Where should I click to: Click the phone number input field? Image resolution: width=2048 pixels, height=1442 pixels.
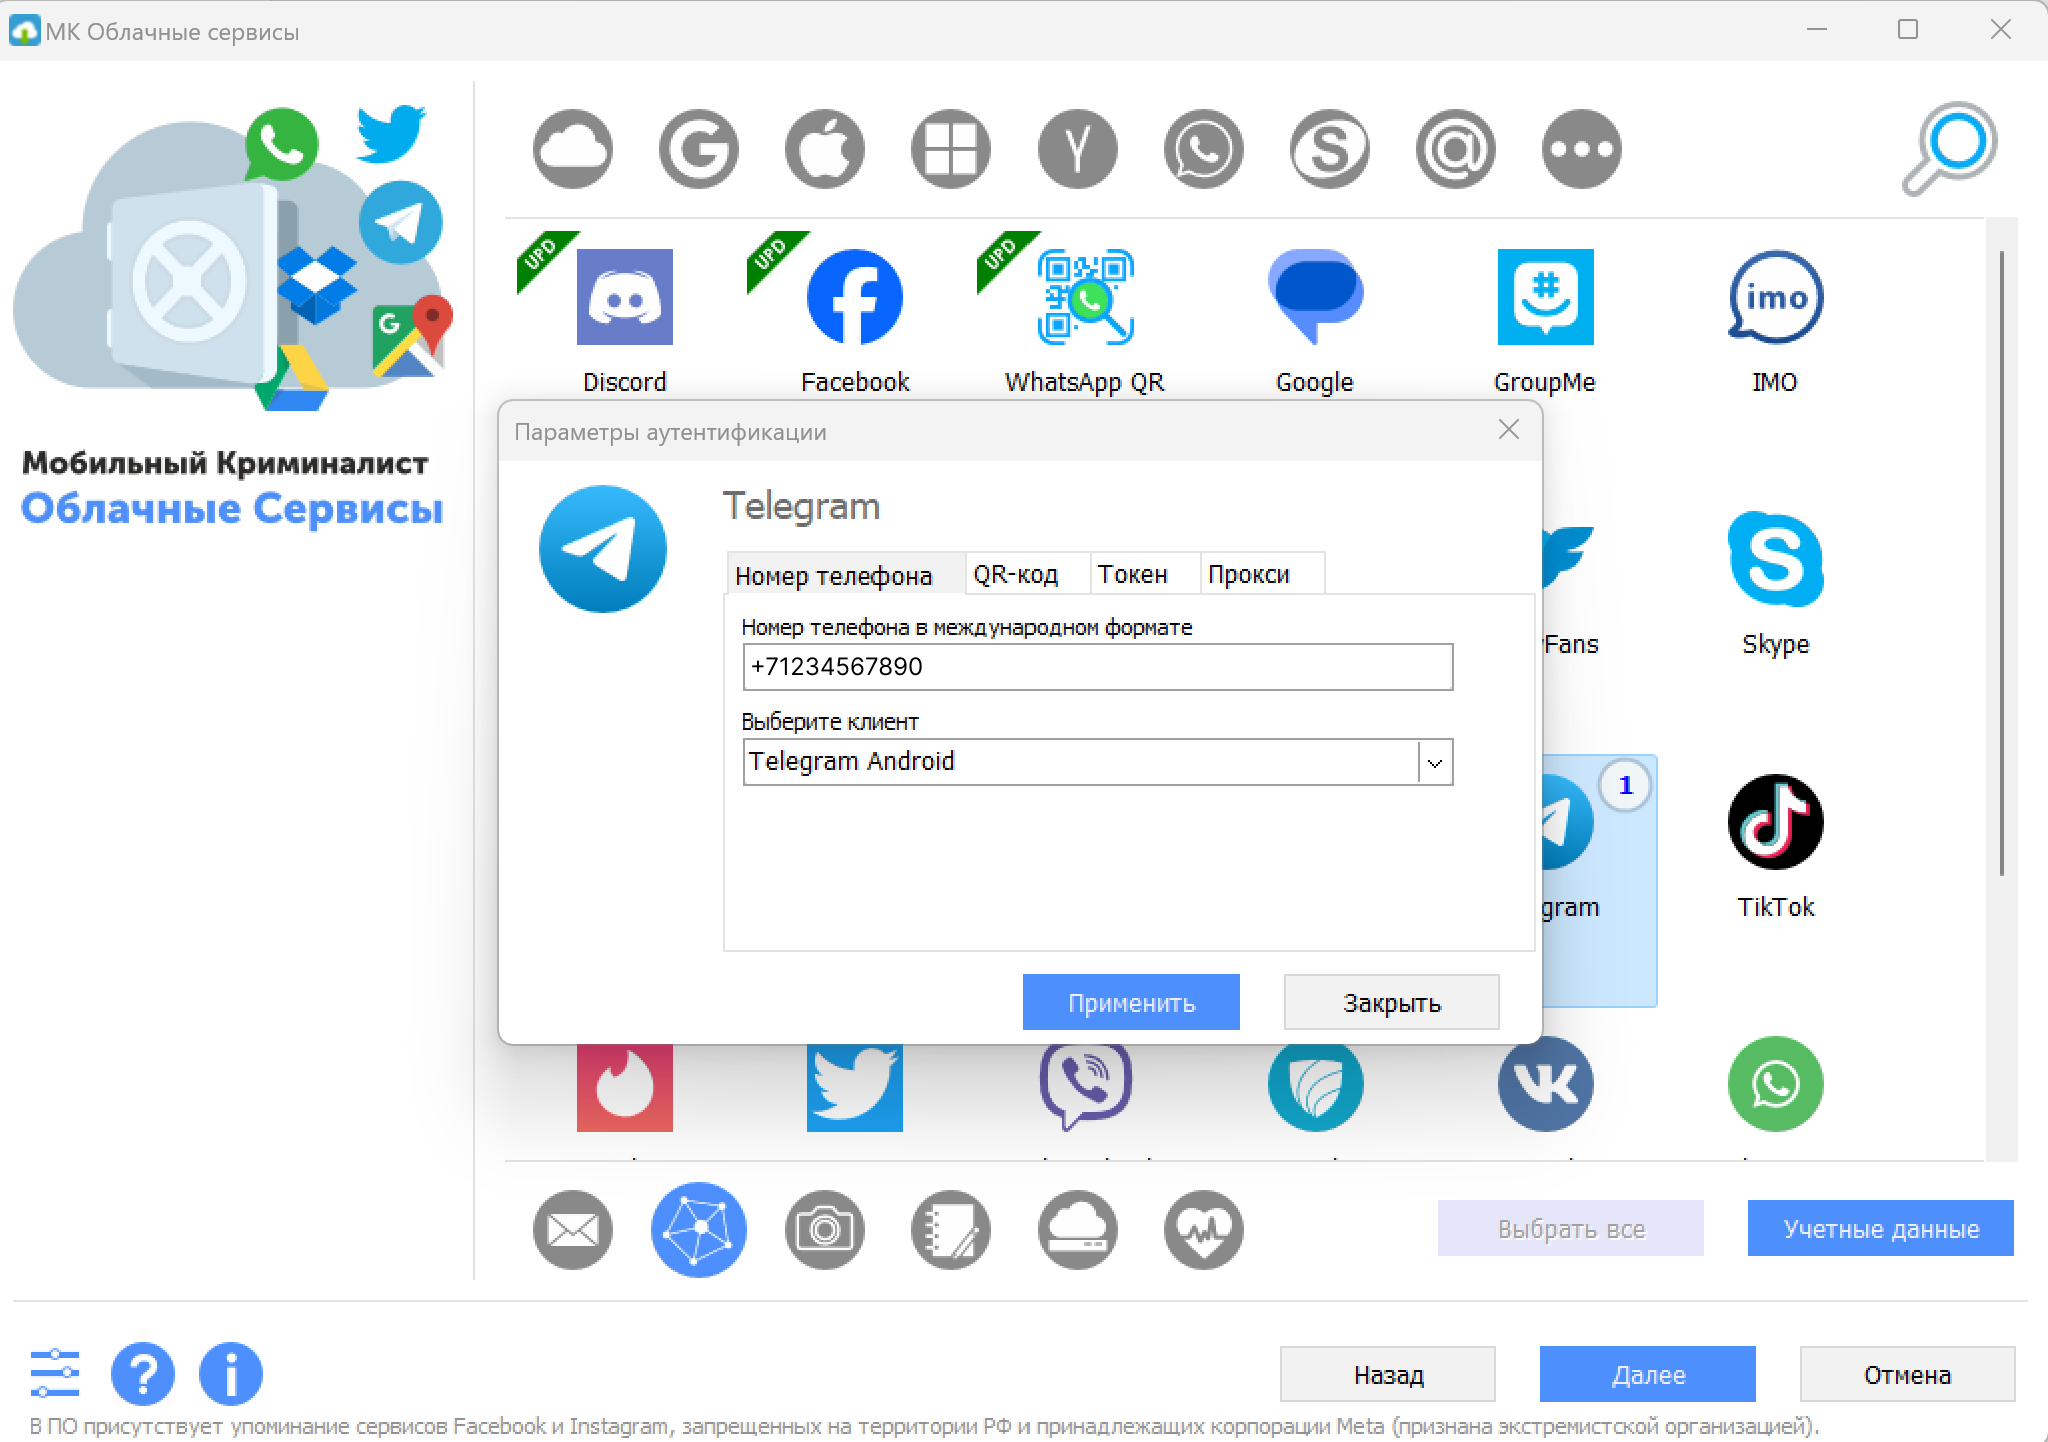click(x=1097, y=667)
